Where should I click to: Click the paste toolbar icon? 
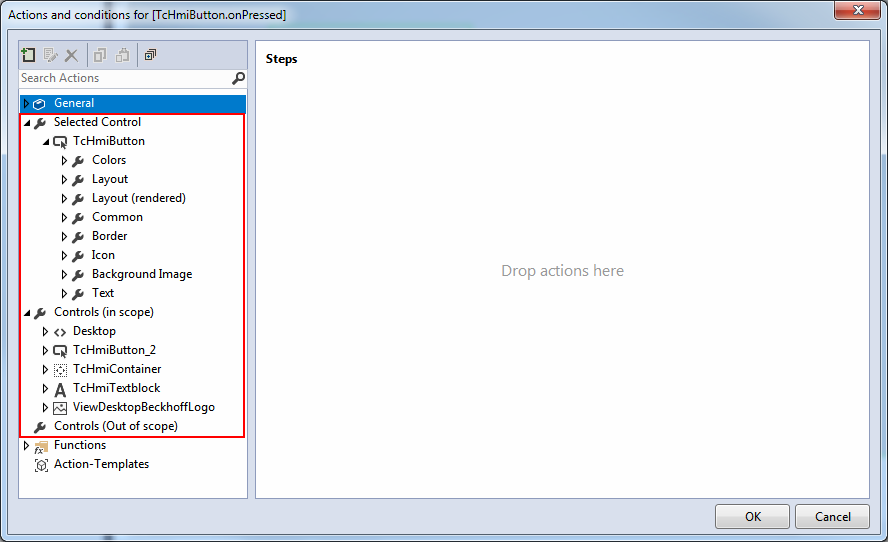coord(122,55)
